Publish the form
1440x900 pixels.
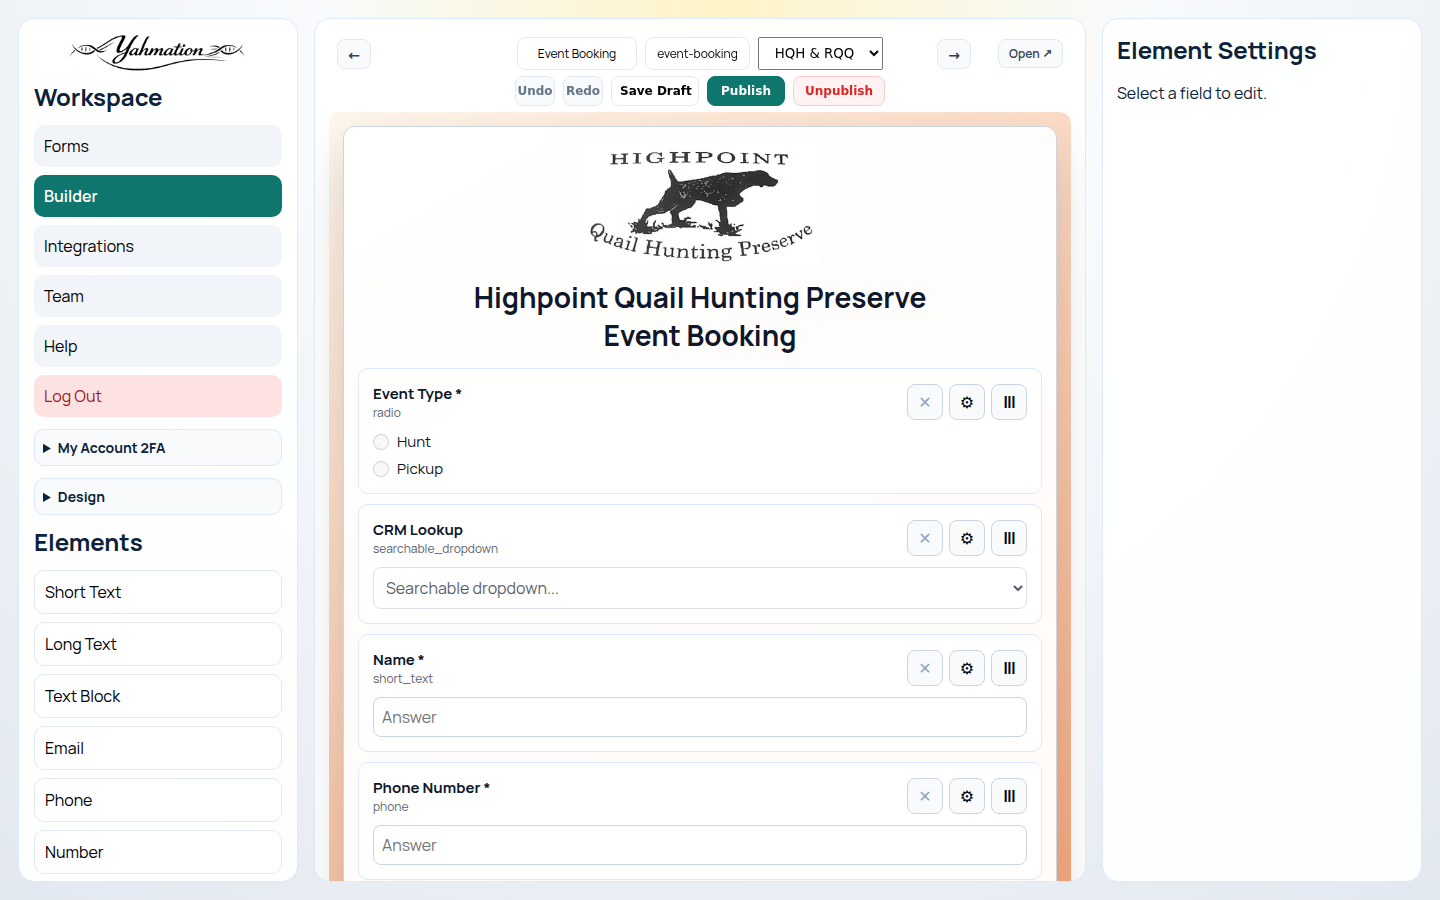745,90
